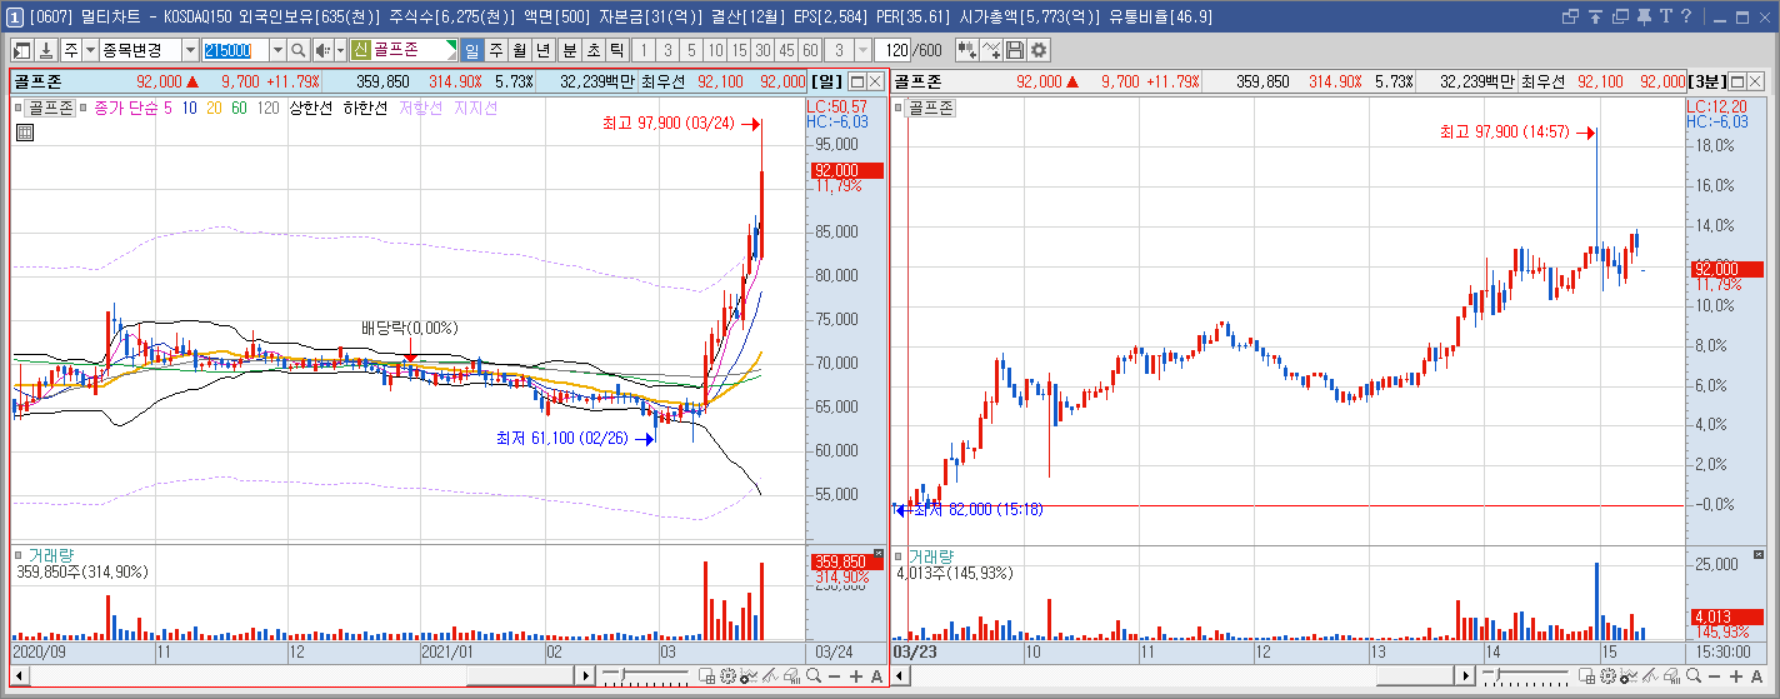Image resolution: width=1780 pixels, height=699 pixels.
Task: Toggle 골프존 series box in daily chart legend
Action: (18, 108)
